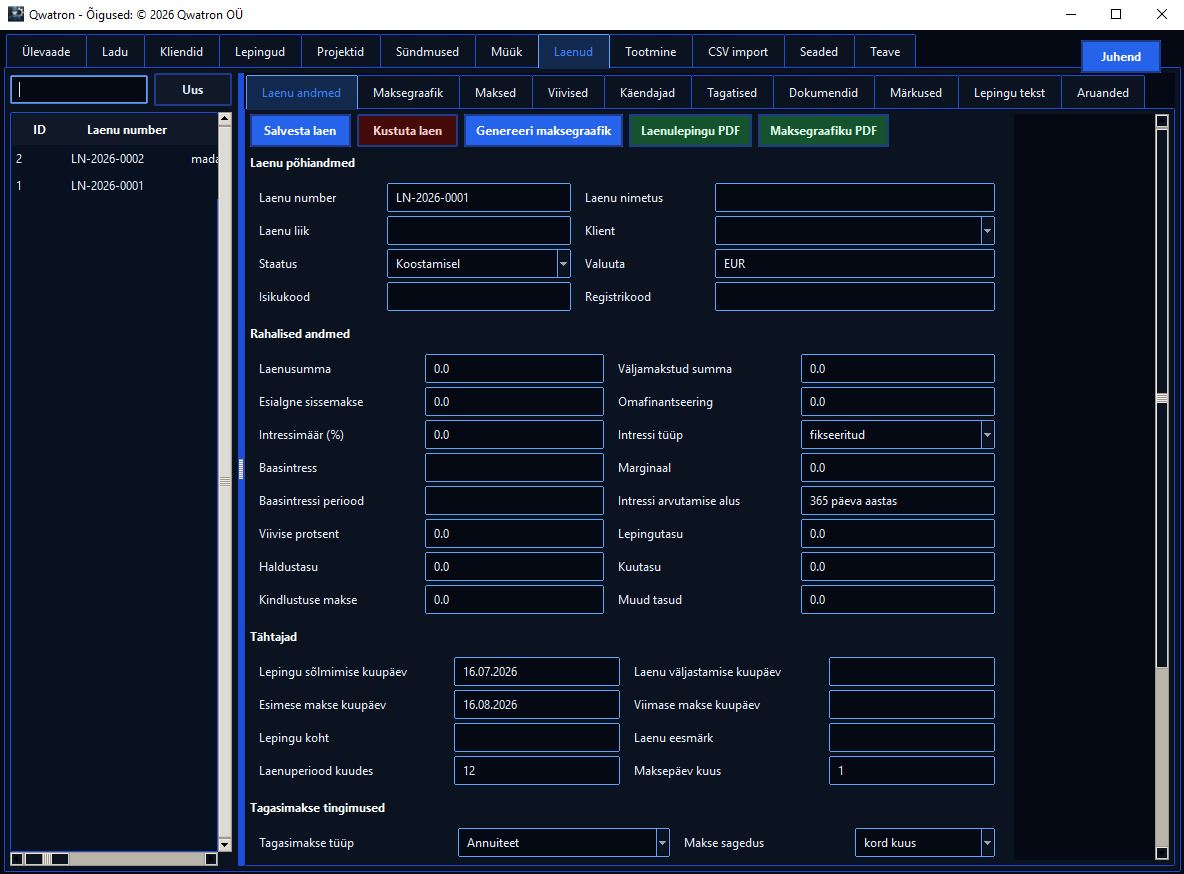Viewport: 1184px width, 874px height.
Task: Open the Makse sagedus dropdown
Action: 987,843
